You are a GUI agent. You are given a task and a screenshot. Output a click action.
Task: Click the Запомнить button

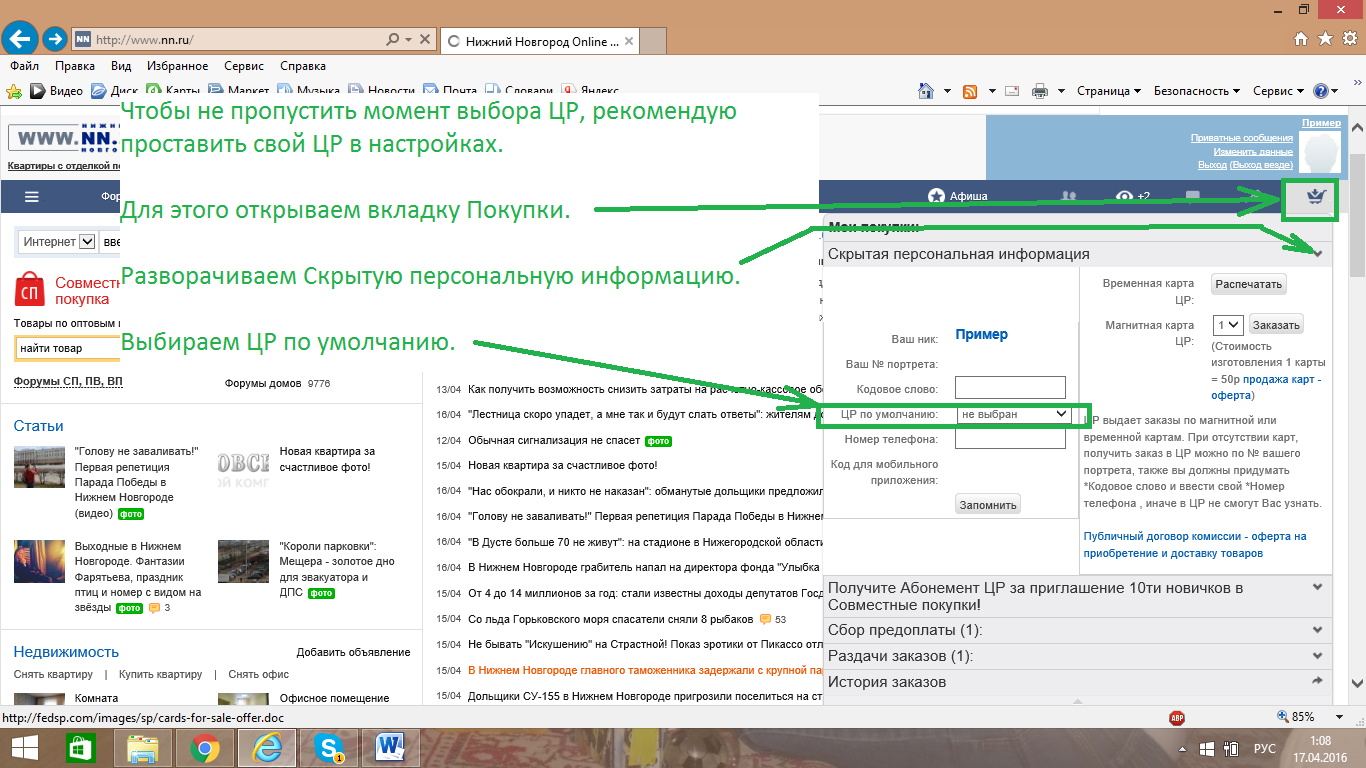pyautogui.click(x=988, y=504)
